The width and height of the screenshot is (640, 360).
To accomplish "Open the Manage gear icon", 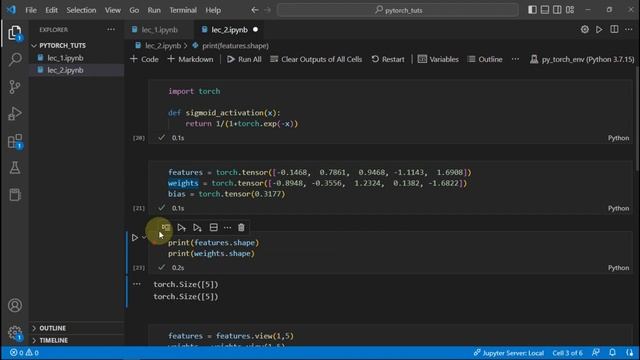I will click(x=15, y=332).
